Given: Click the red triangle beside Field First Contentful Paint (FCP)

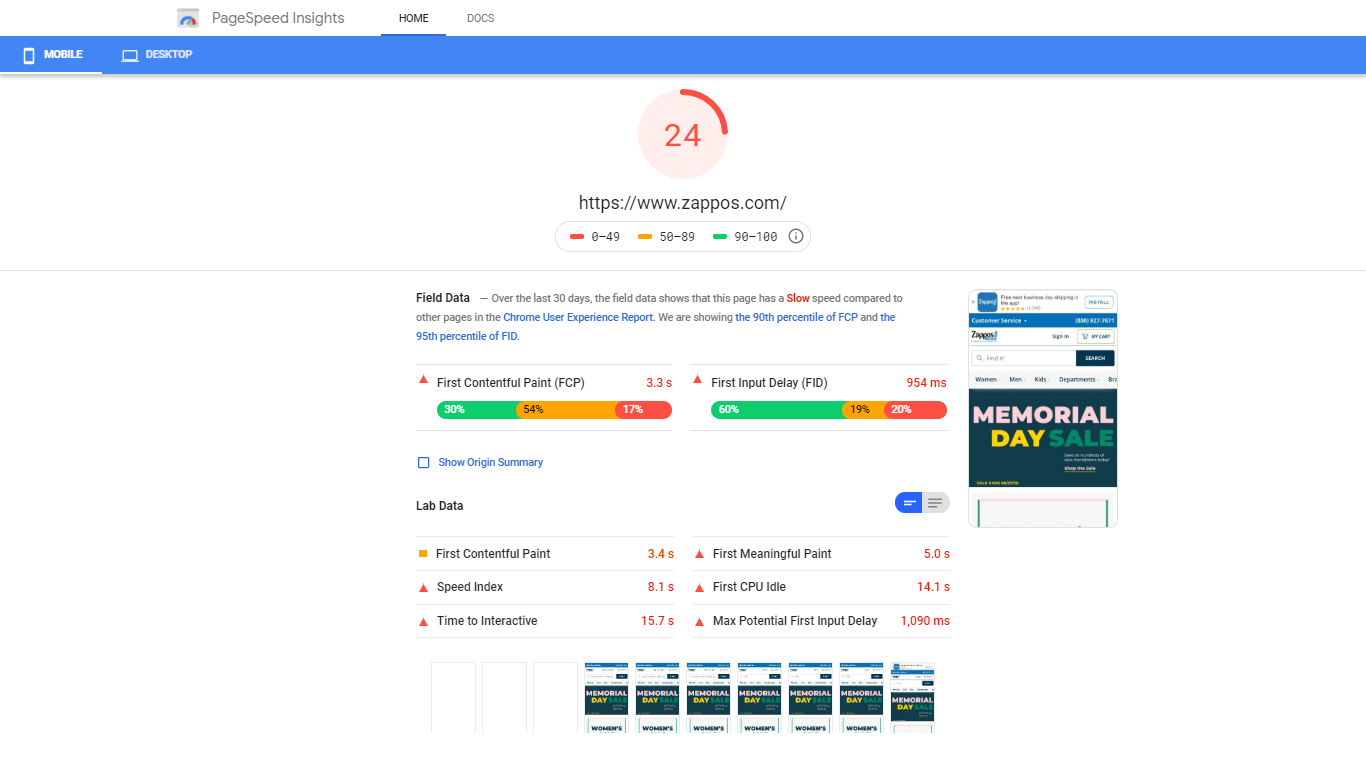Looking at the screenshot, I should [x=423, y=380].
